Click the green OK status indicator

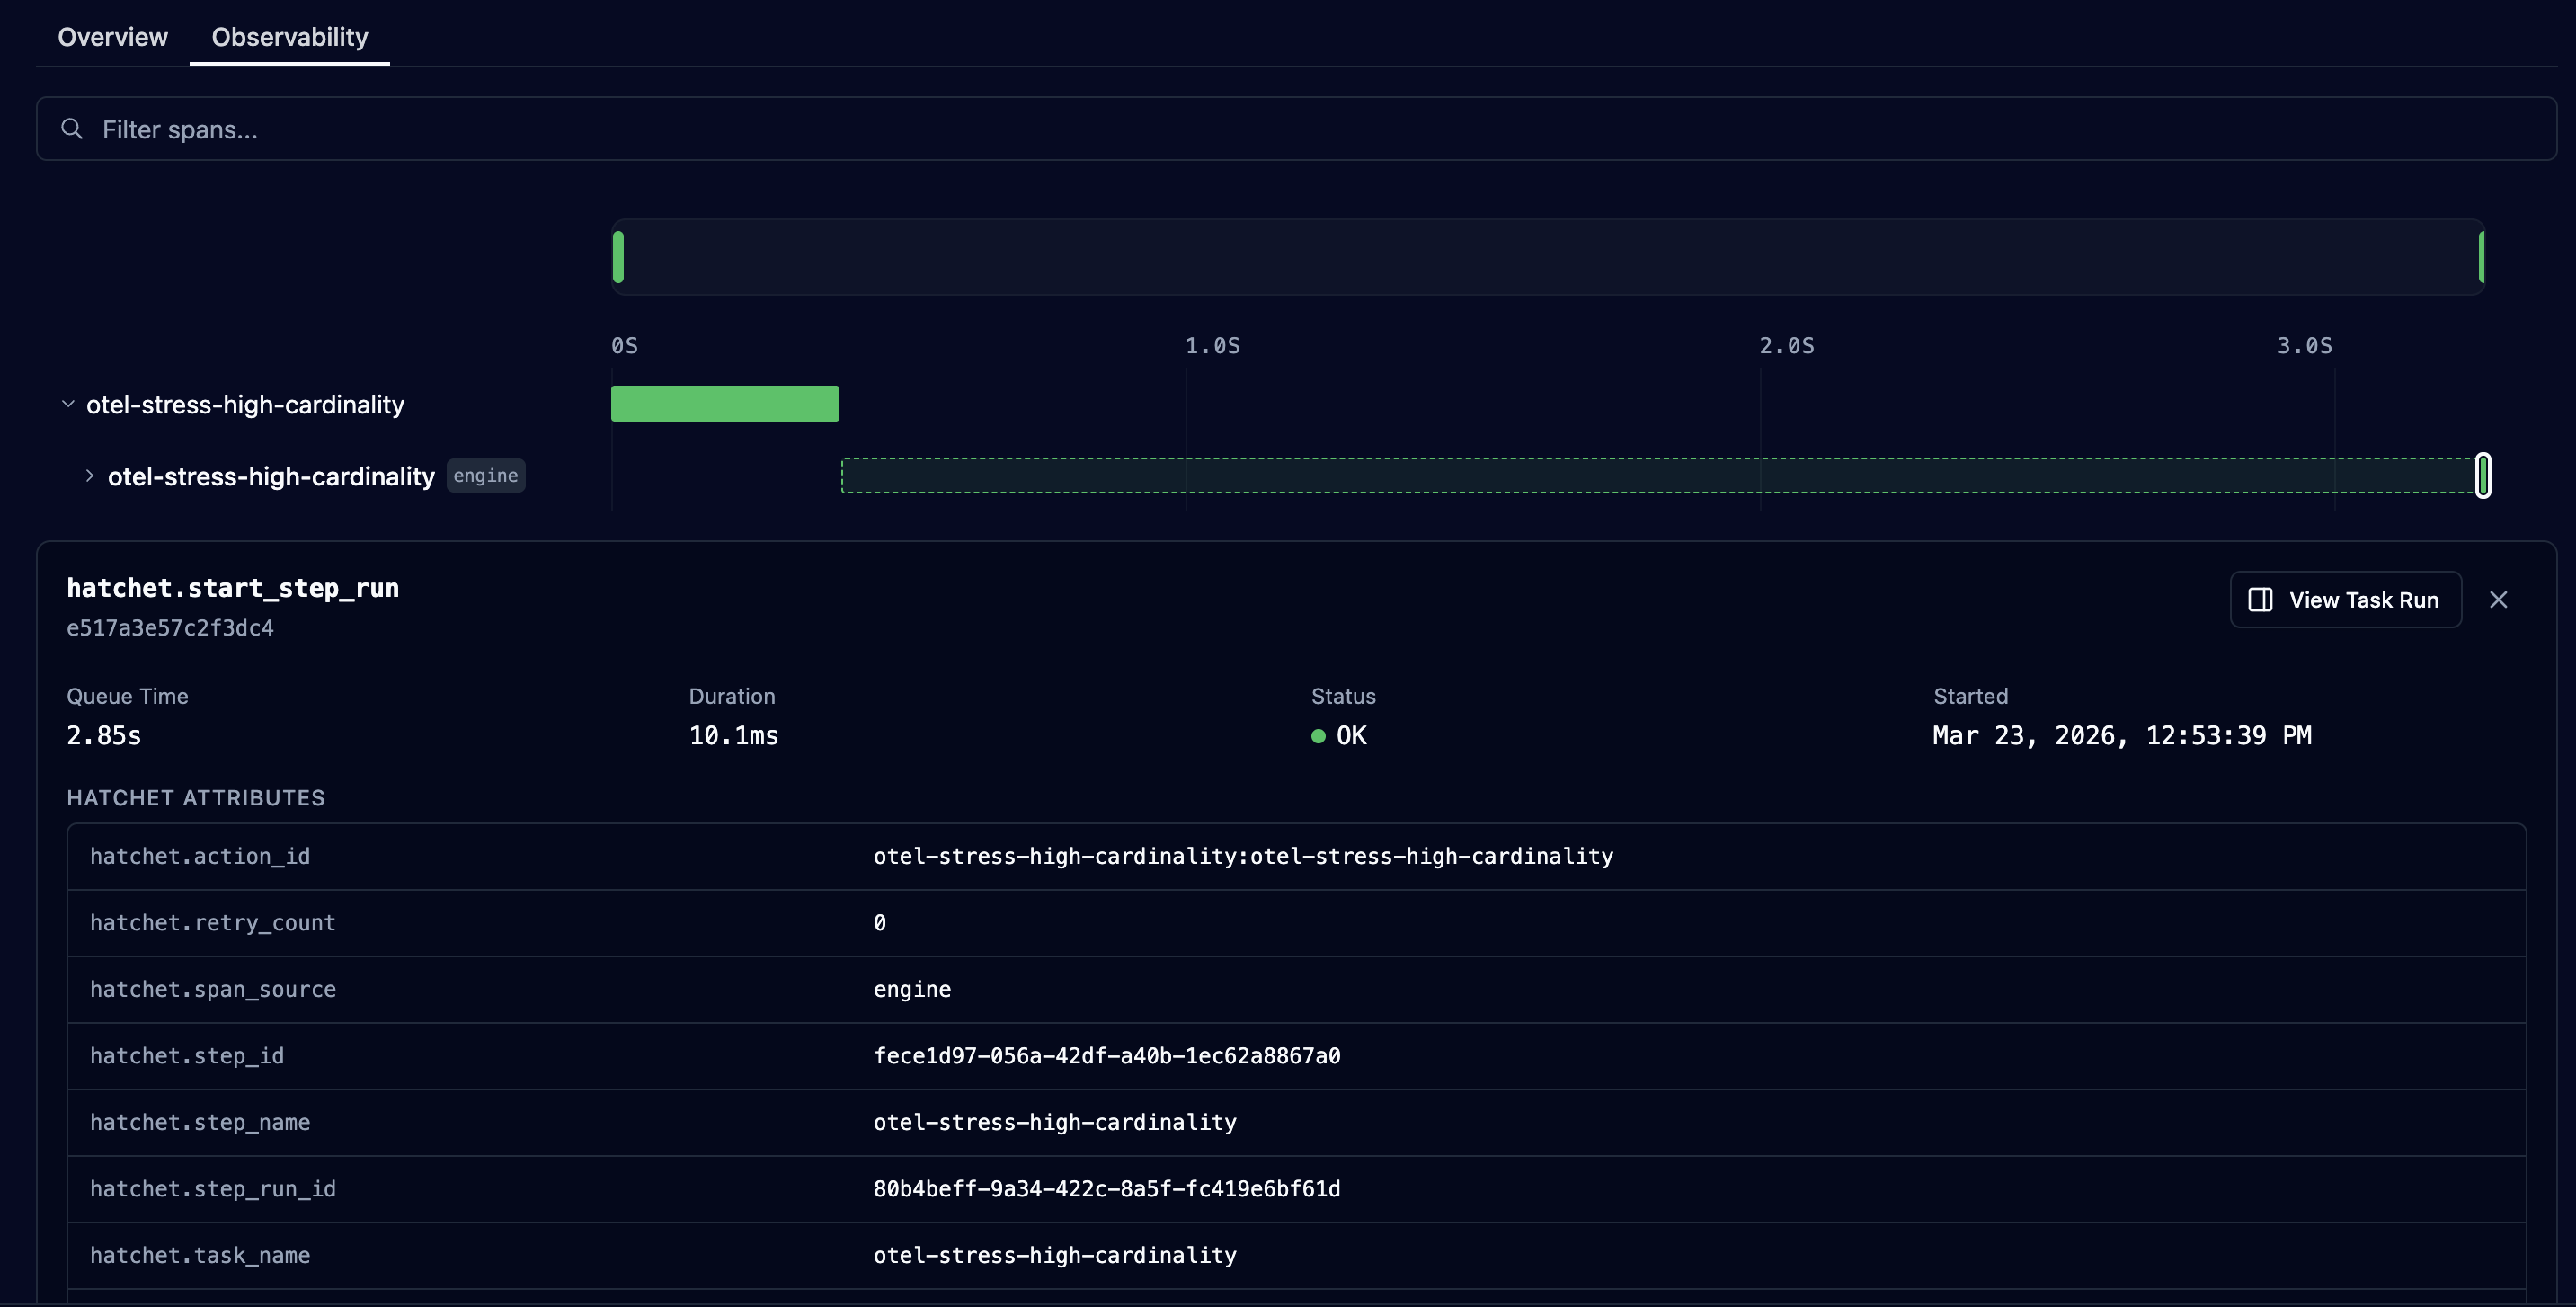click(1319, 736)
